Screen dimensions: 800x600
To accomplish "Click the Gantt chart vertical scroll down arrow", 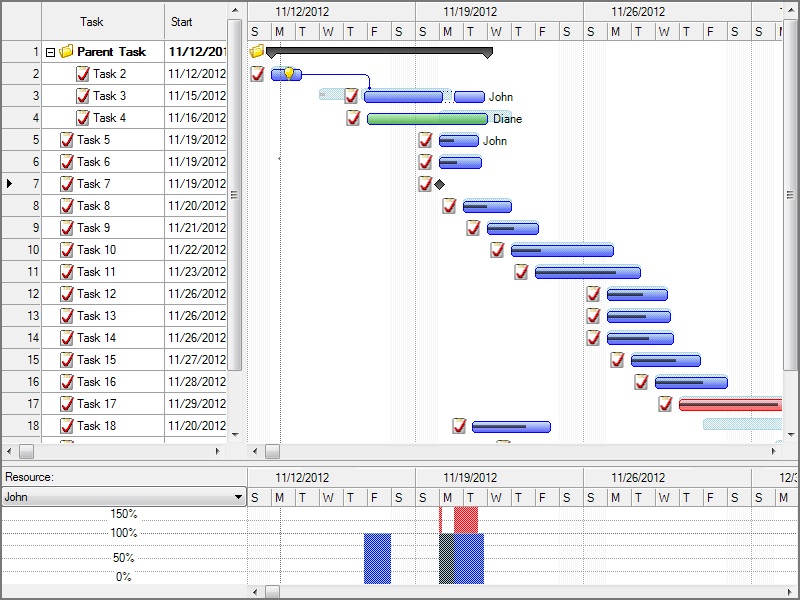I will coord(790,435).
